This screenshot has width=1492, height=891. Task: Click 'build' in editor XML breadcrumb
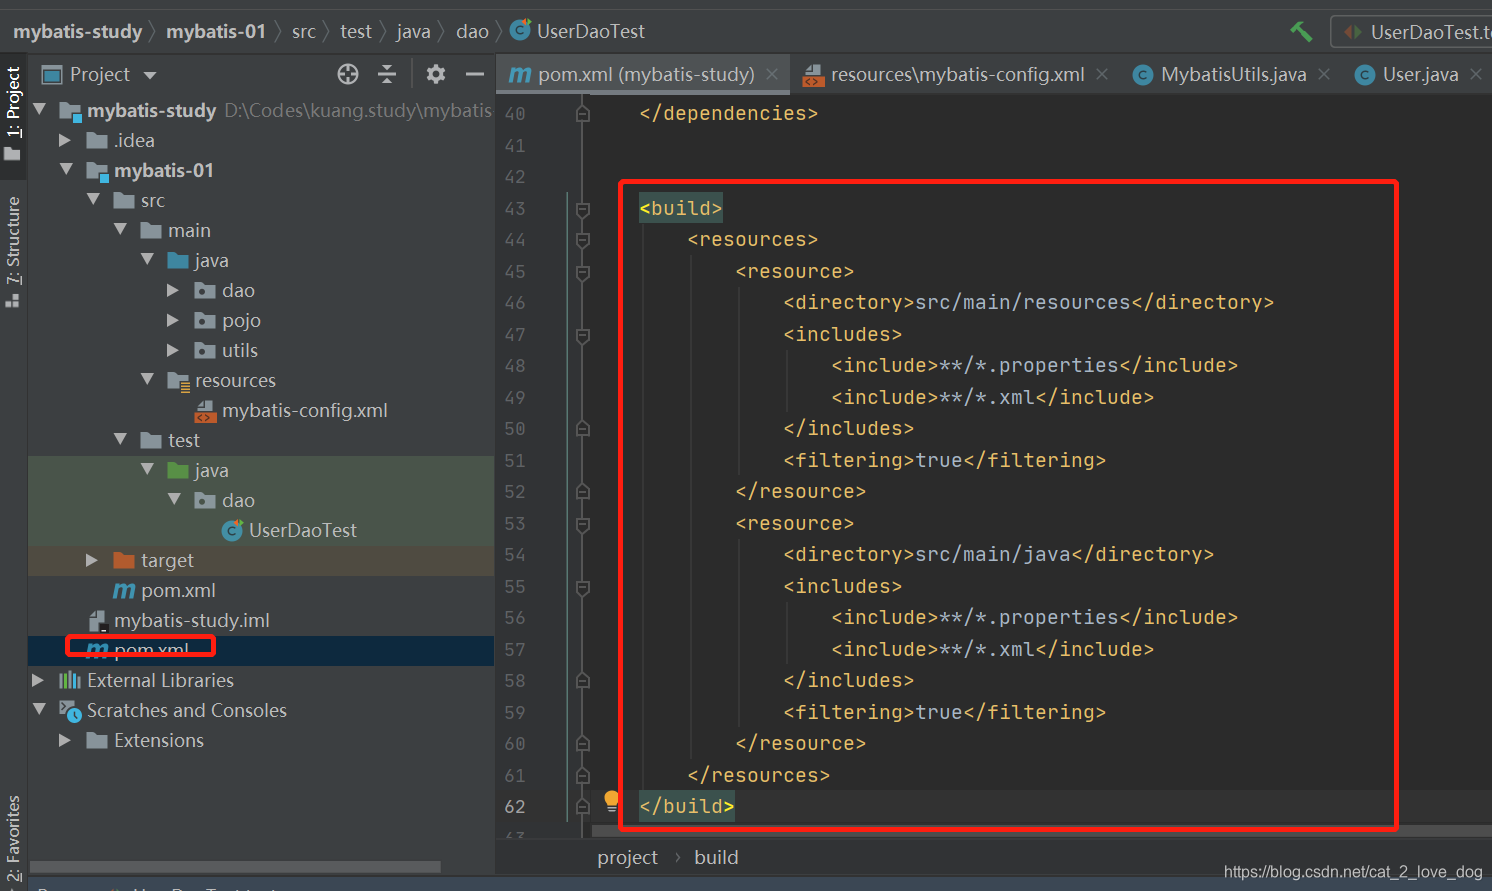tap(716, 857)
